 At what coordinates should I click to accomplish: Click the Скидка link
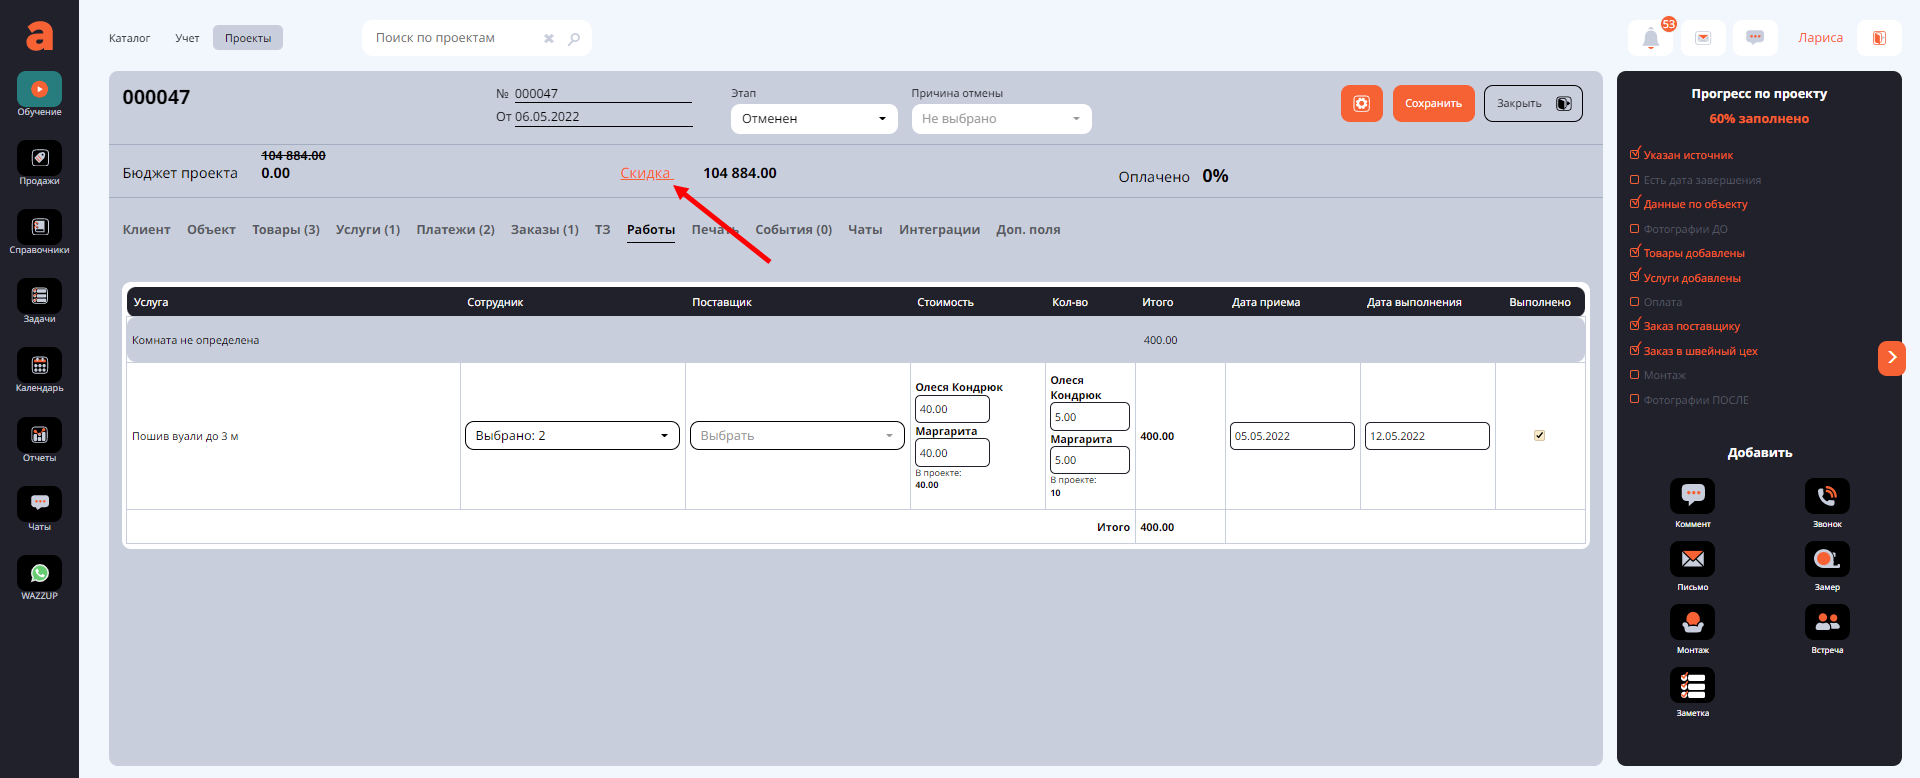[645, 173]
